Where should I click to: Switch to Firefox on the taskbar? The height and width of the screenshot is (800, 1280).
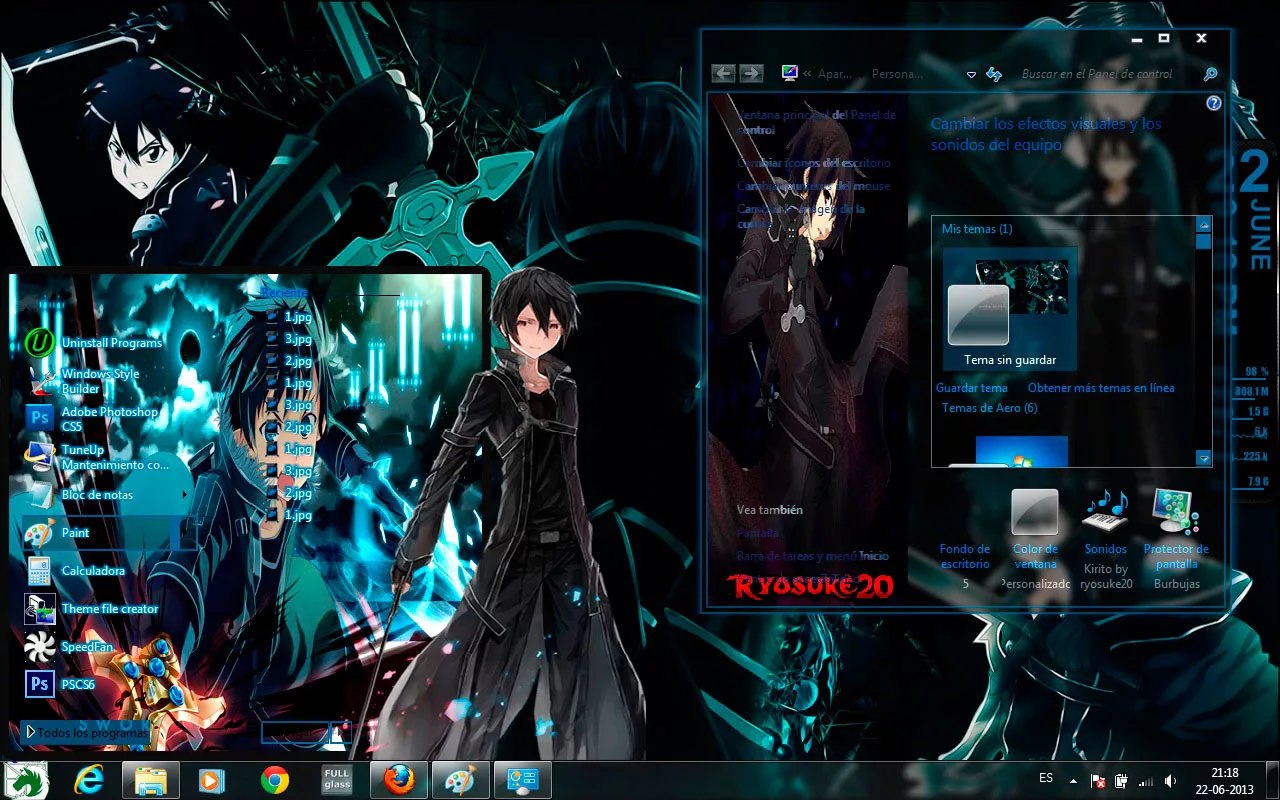coord(399,780)
